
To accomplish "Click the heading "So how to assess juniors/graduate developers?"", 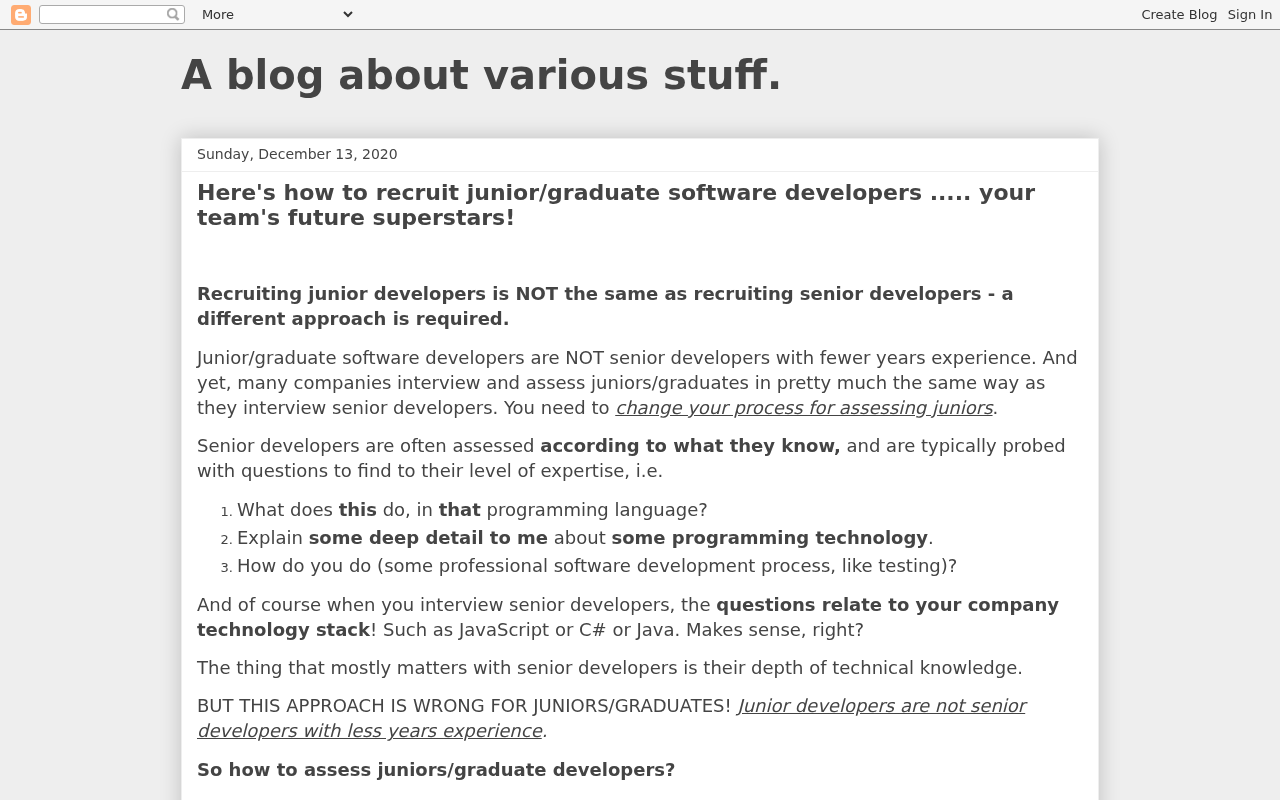I will tap(436, 770).
